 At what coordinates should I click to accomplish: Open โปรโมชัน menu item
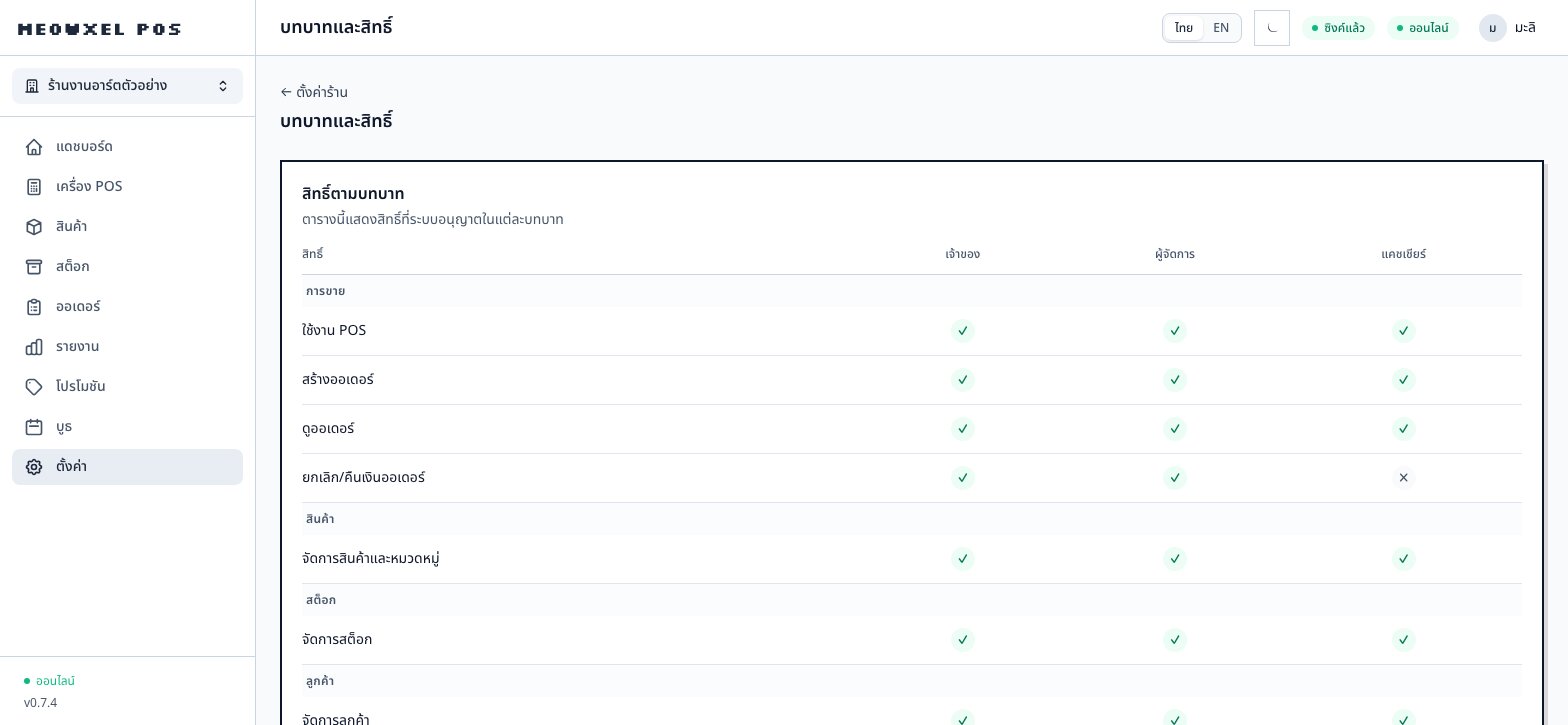[127, 387]
